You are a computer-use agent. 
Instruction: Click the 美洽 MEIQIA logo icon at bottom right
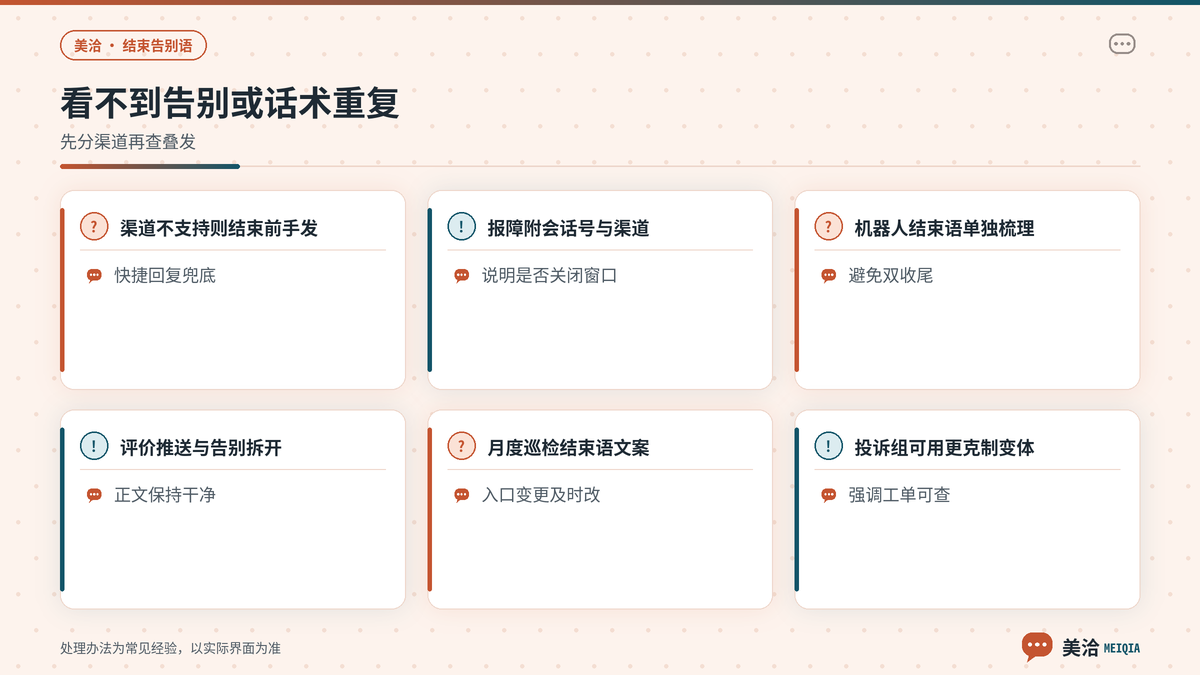click(1037, 646)
